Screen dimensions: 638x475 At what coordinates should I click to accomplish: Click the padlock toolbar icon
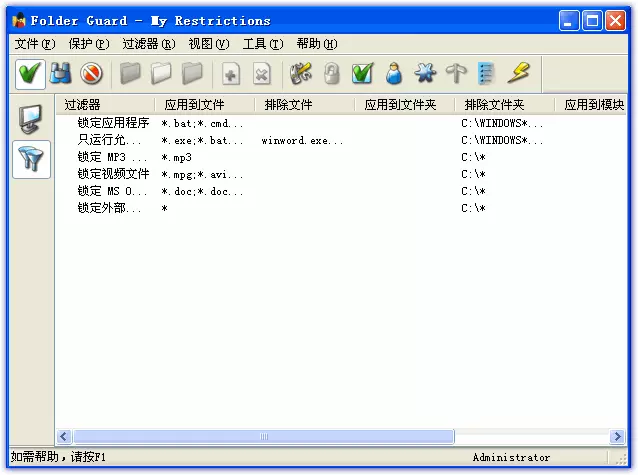coord(332,74)
